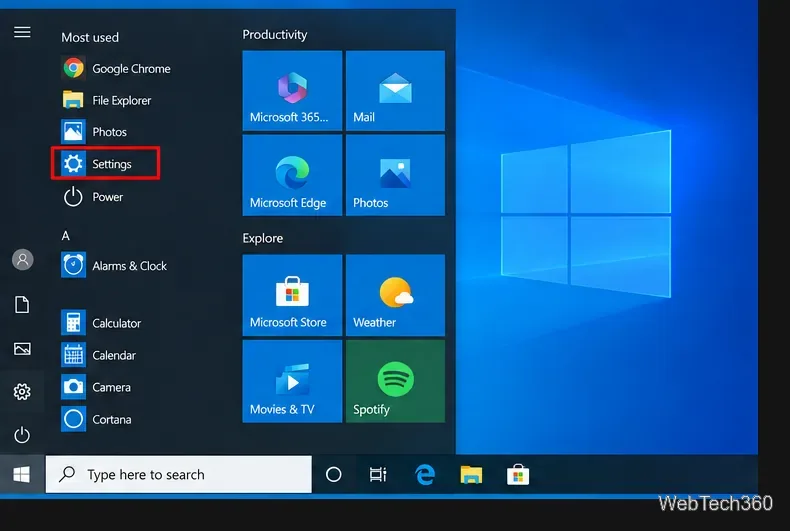Select Power in the Most used list
This screenshot has width=790, height=531.
tap(93, 197)
